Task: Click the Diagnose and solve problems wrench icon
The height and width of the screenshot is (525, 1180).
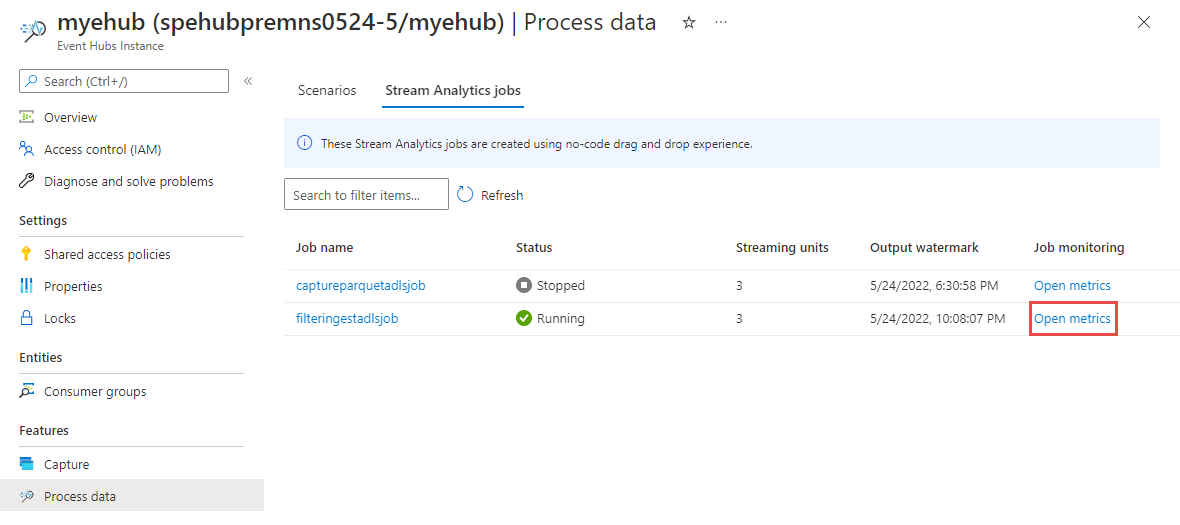Action: (x=27, y=181)
